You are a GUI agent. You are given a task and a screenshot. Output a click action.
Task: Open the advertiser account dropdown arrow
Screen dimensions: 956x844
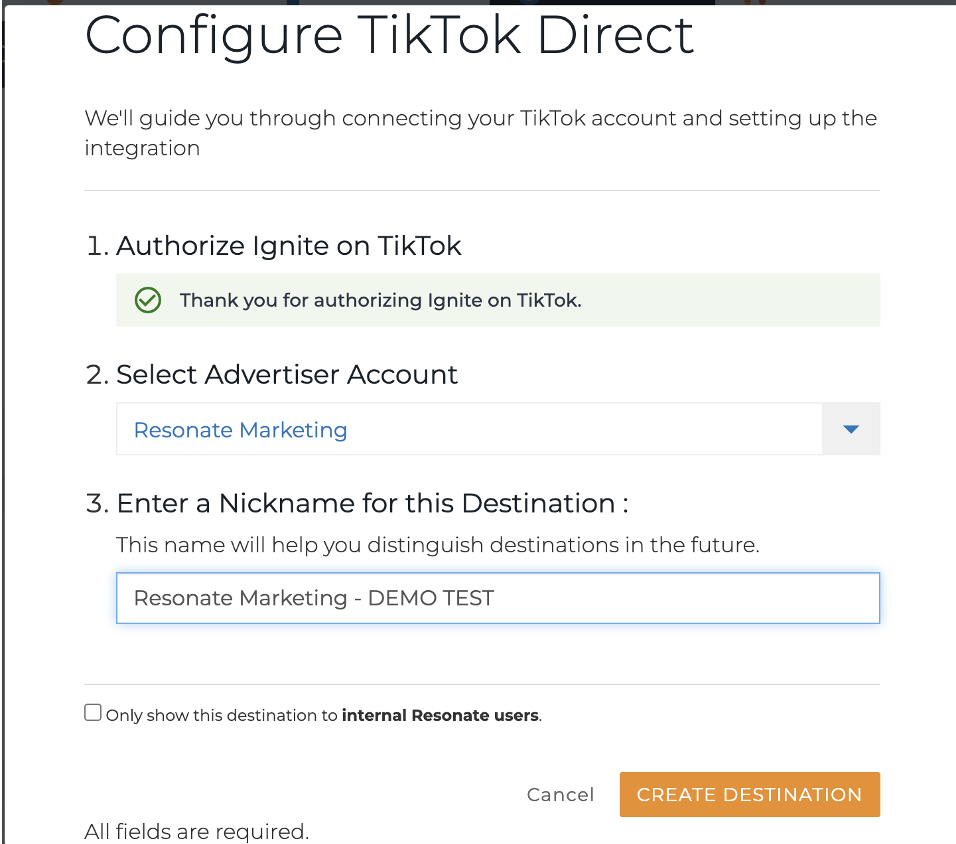pos(851,429)
